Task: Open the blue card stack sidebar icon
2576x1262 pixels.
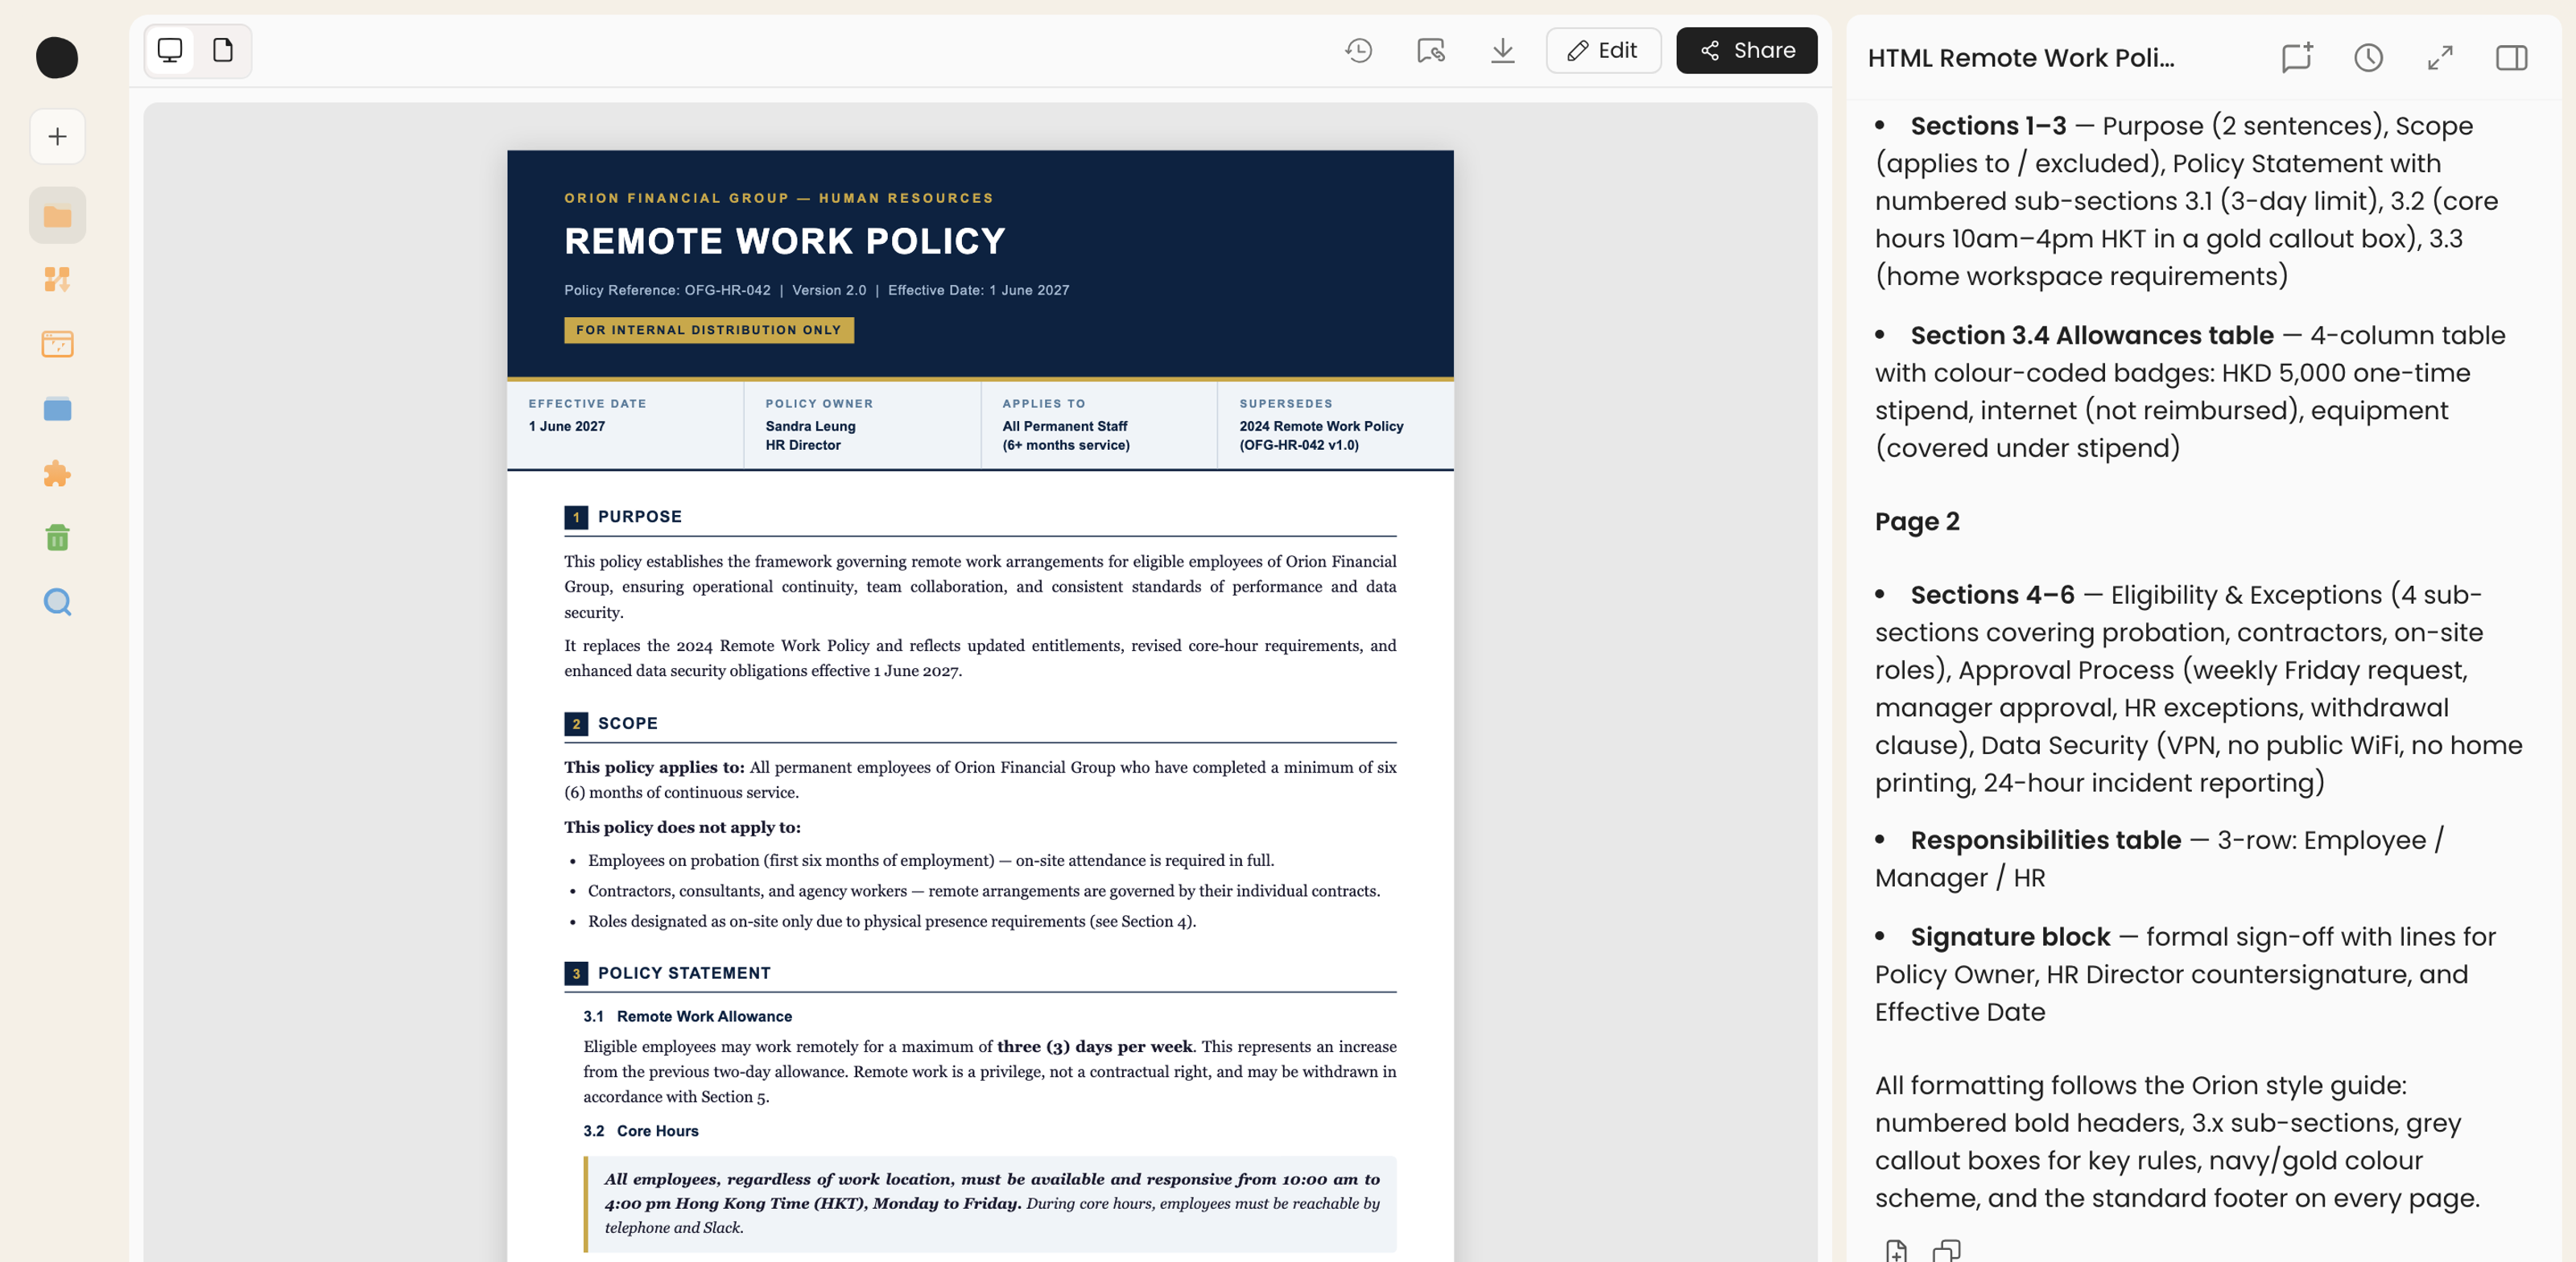Action: [x=57, y=409]
